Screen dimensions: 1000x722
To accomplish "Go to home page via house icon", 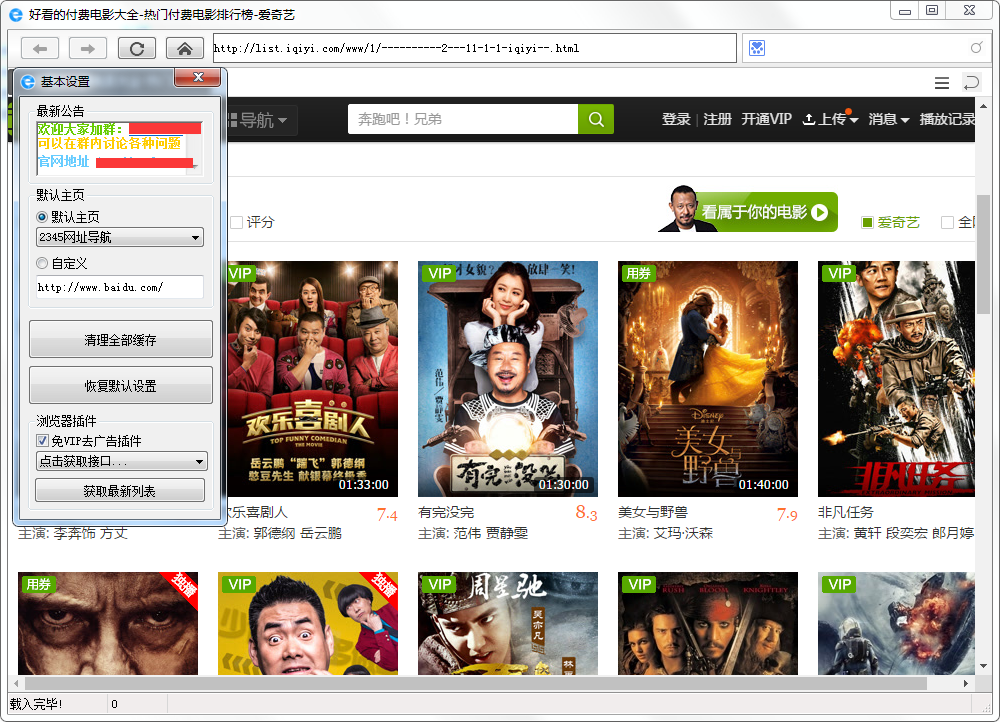I will tap(185, 48).
